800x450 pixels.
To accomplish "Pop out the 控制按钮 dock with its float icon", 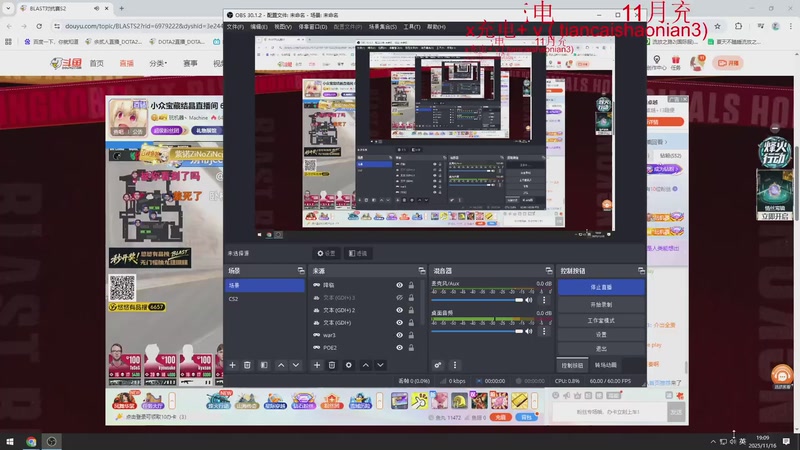I will 641,270.
